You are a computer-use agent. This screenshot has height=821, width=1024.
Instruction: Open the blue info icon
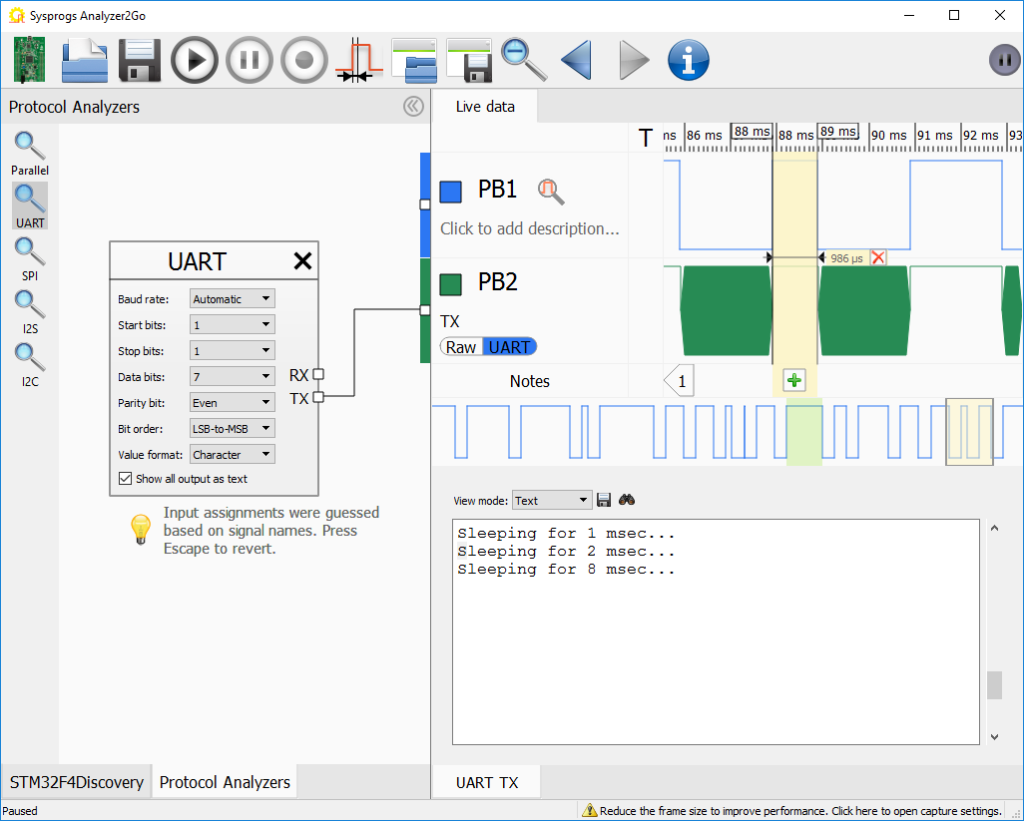(x=688, y=60)
